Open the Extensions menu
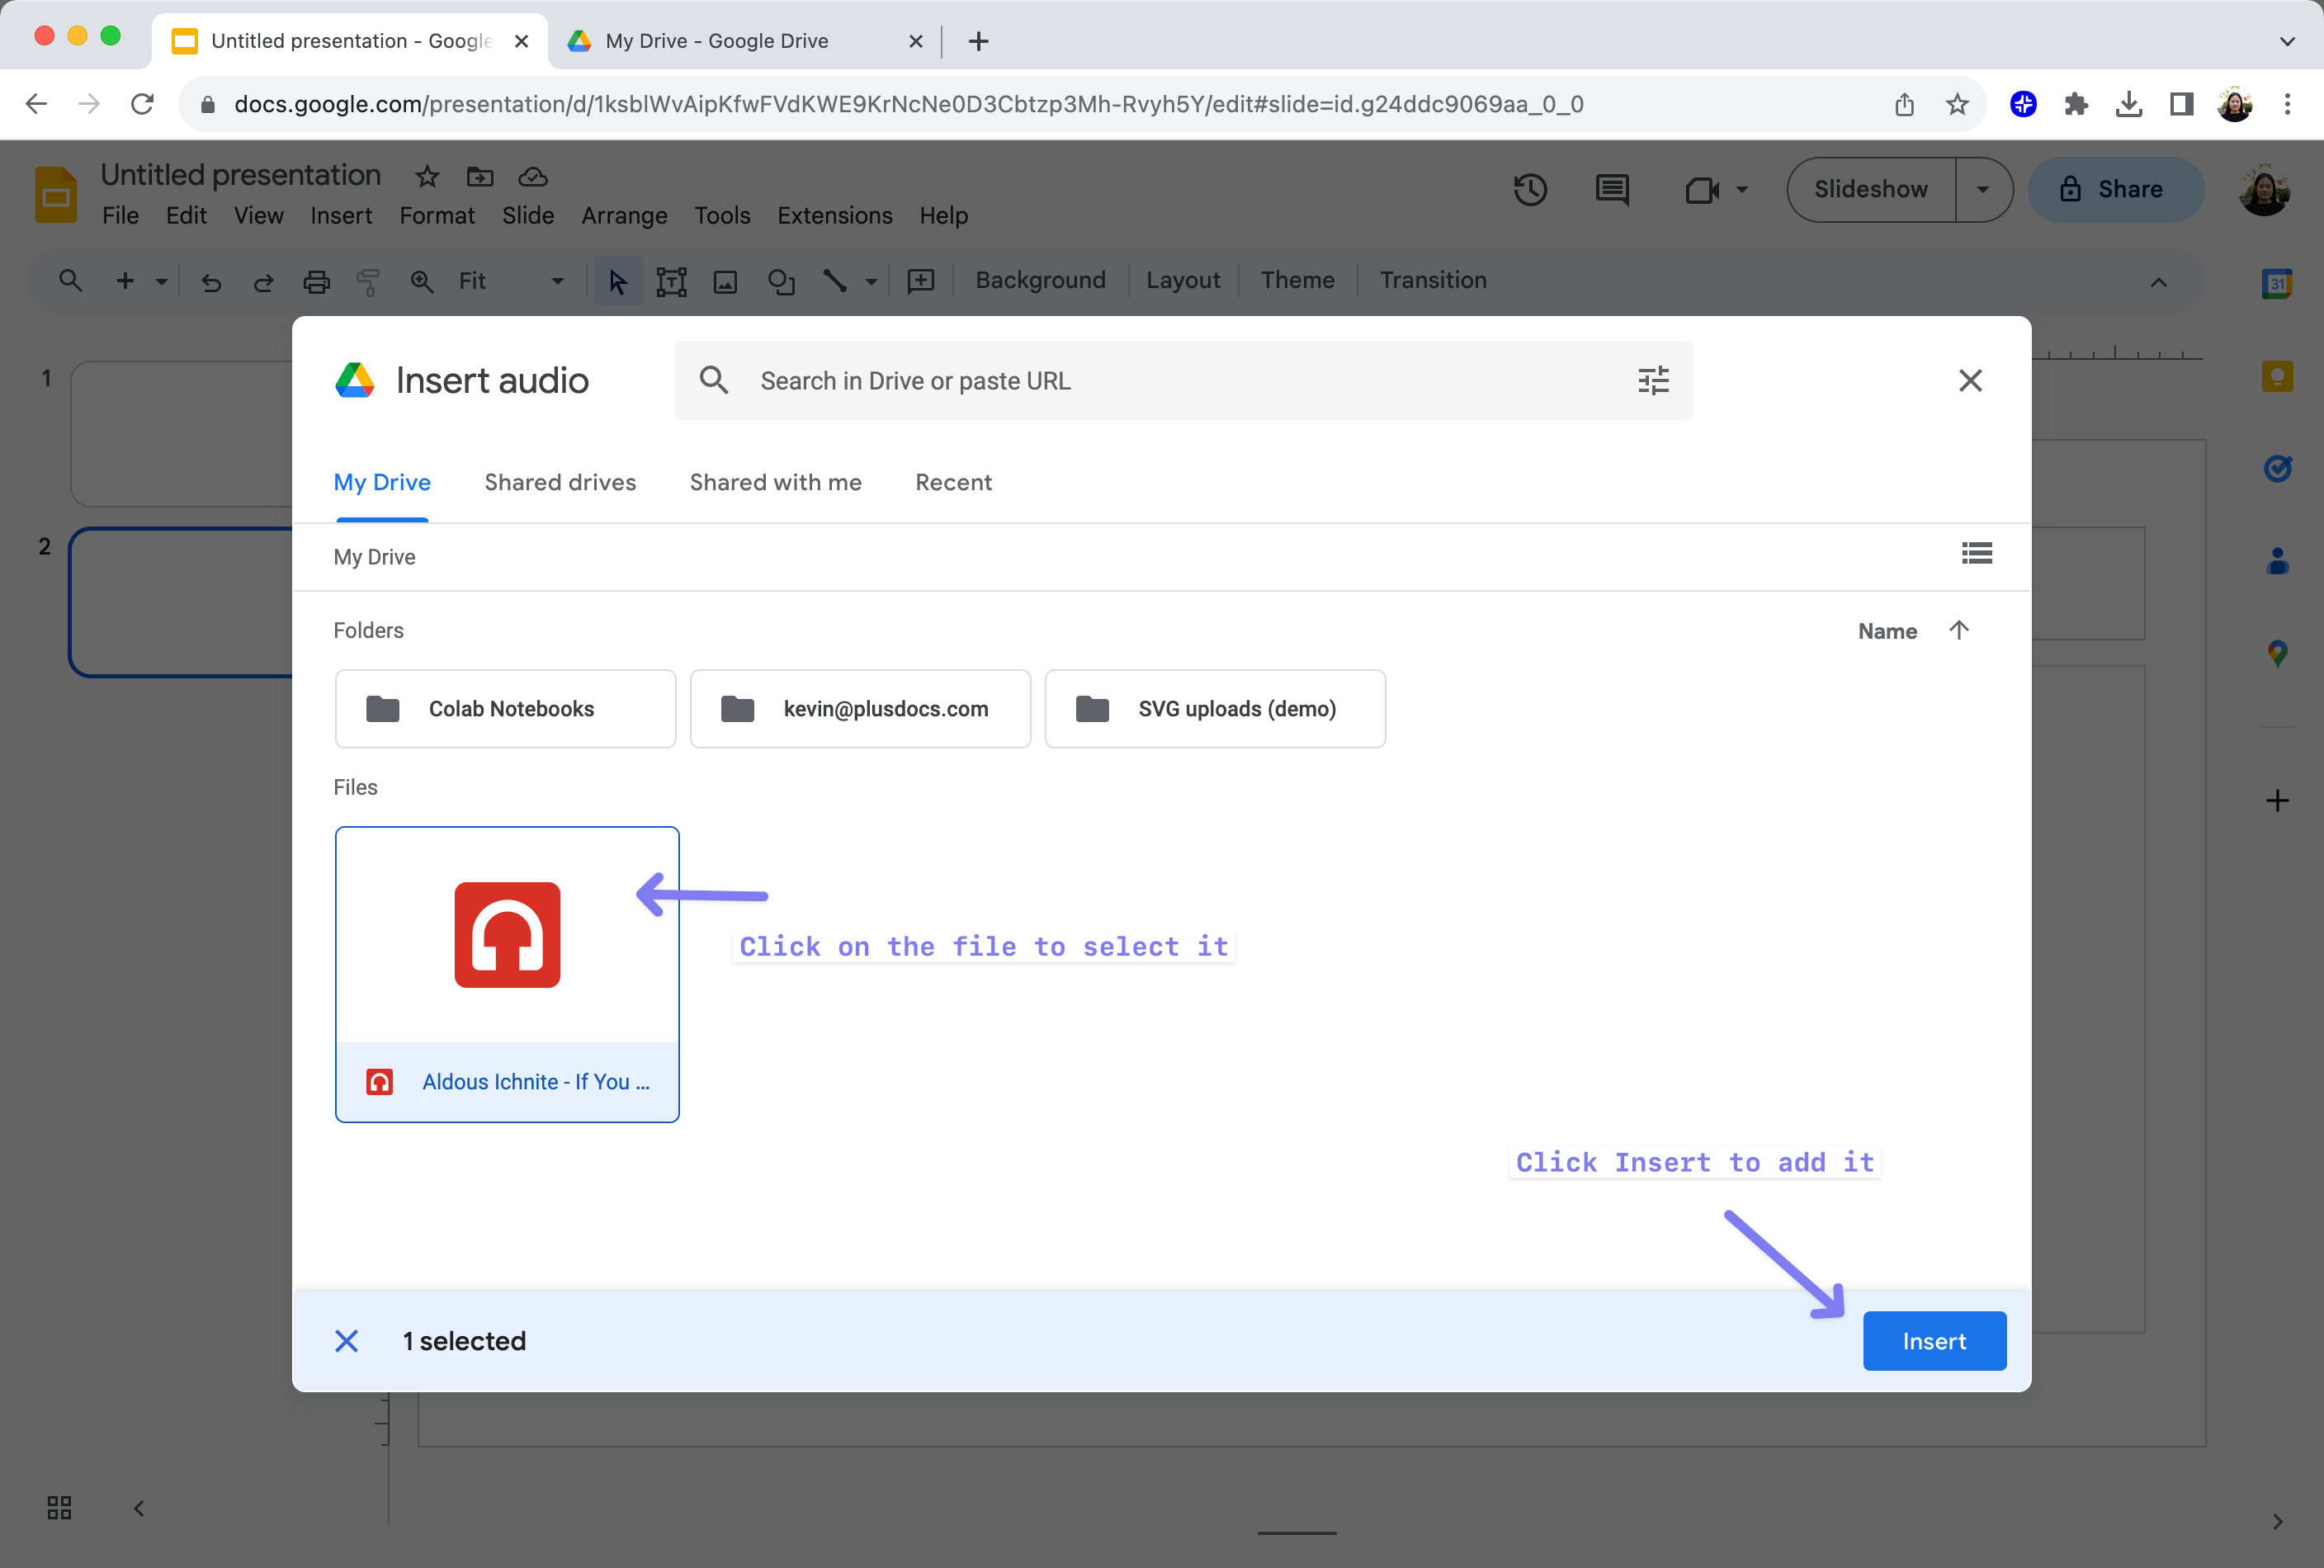Screen dimensions: 2324x1568 (x=834, y=216)
